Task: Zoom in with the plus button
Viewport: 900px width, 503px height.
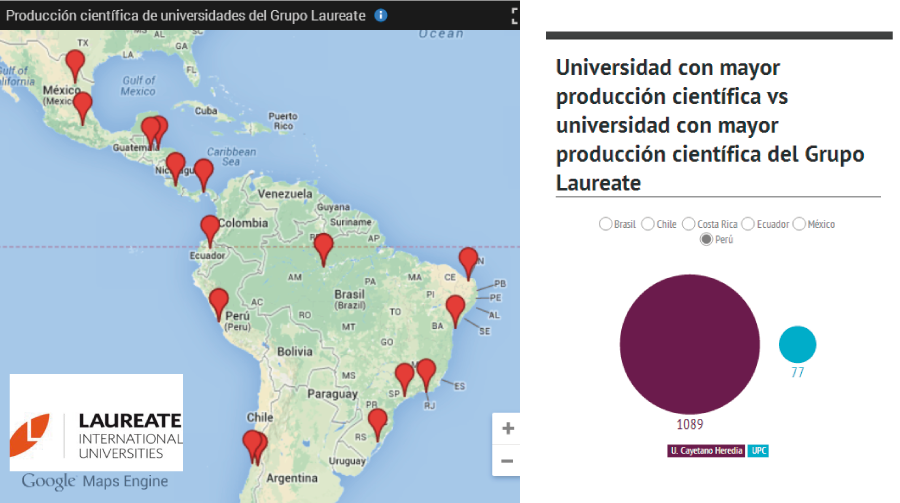Action: pyautogui.click(x=507, y=429)
